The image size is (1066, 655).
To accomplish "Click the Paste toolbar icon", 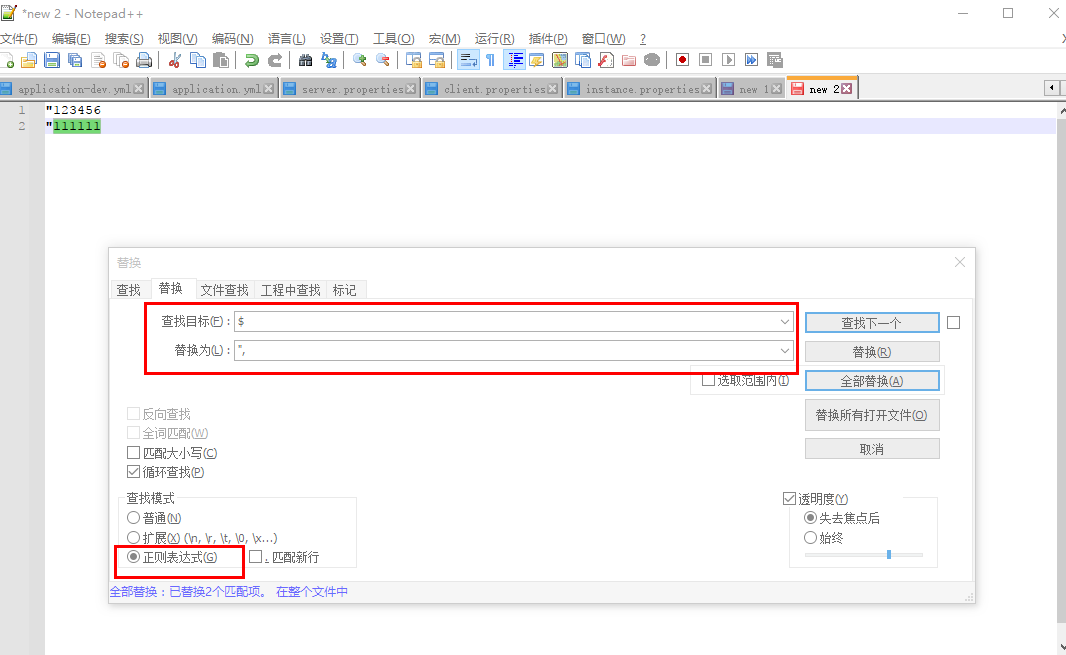I will tap(221, 61).
